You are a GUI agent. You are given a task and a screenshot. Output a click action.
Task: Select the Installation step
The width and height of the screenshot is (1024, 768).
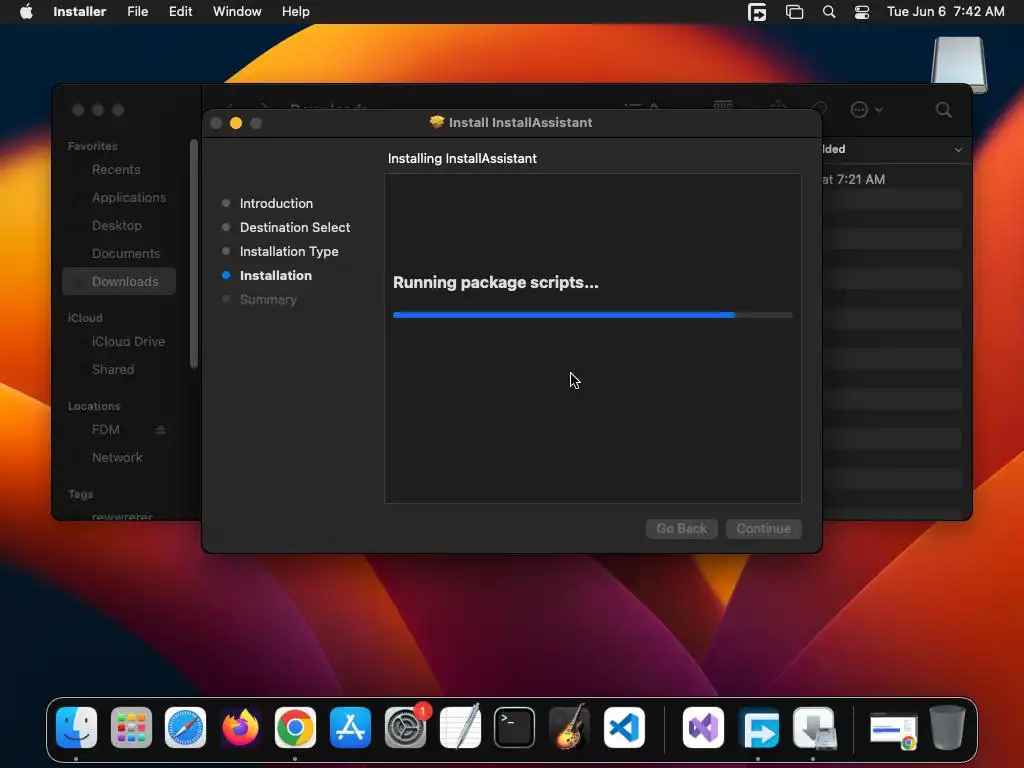[x=275, y=276]
